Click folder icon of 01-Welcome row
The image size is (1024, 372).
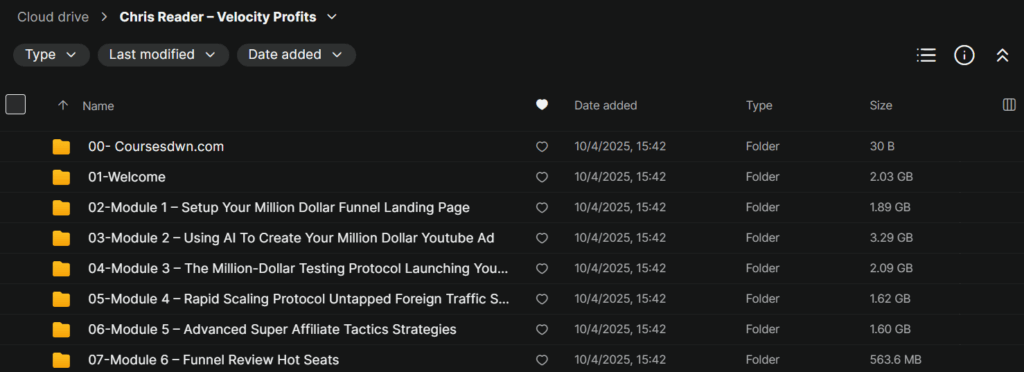coord(61,178)
